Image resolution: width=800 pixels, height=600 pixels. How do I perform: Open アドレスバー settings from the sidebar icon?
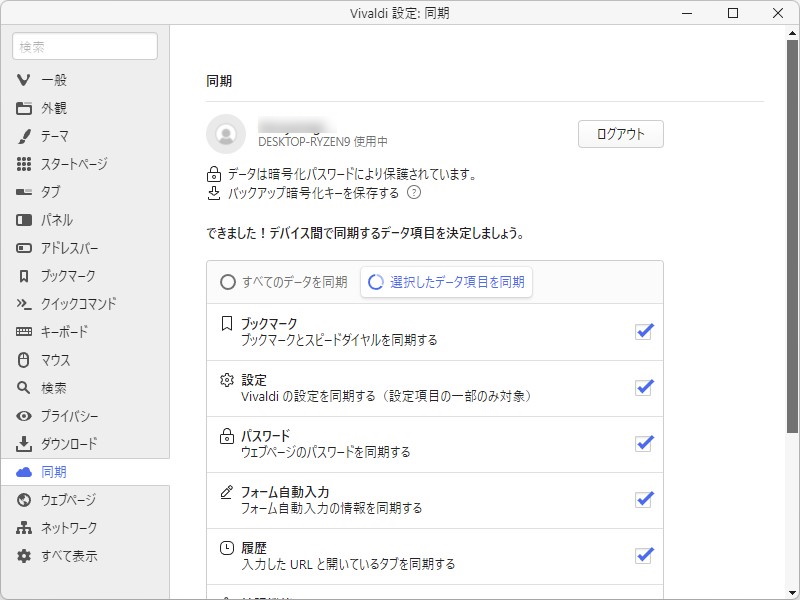coord(22,248)
